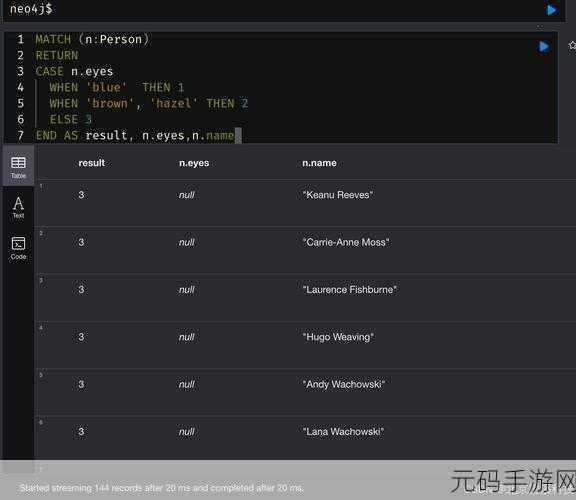Click result value 3 in Hugo Weaving row
Screen dimensions: 576x500
click(81, 337)
